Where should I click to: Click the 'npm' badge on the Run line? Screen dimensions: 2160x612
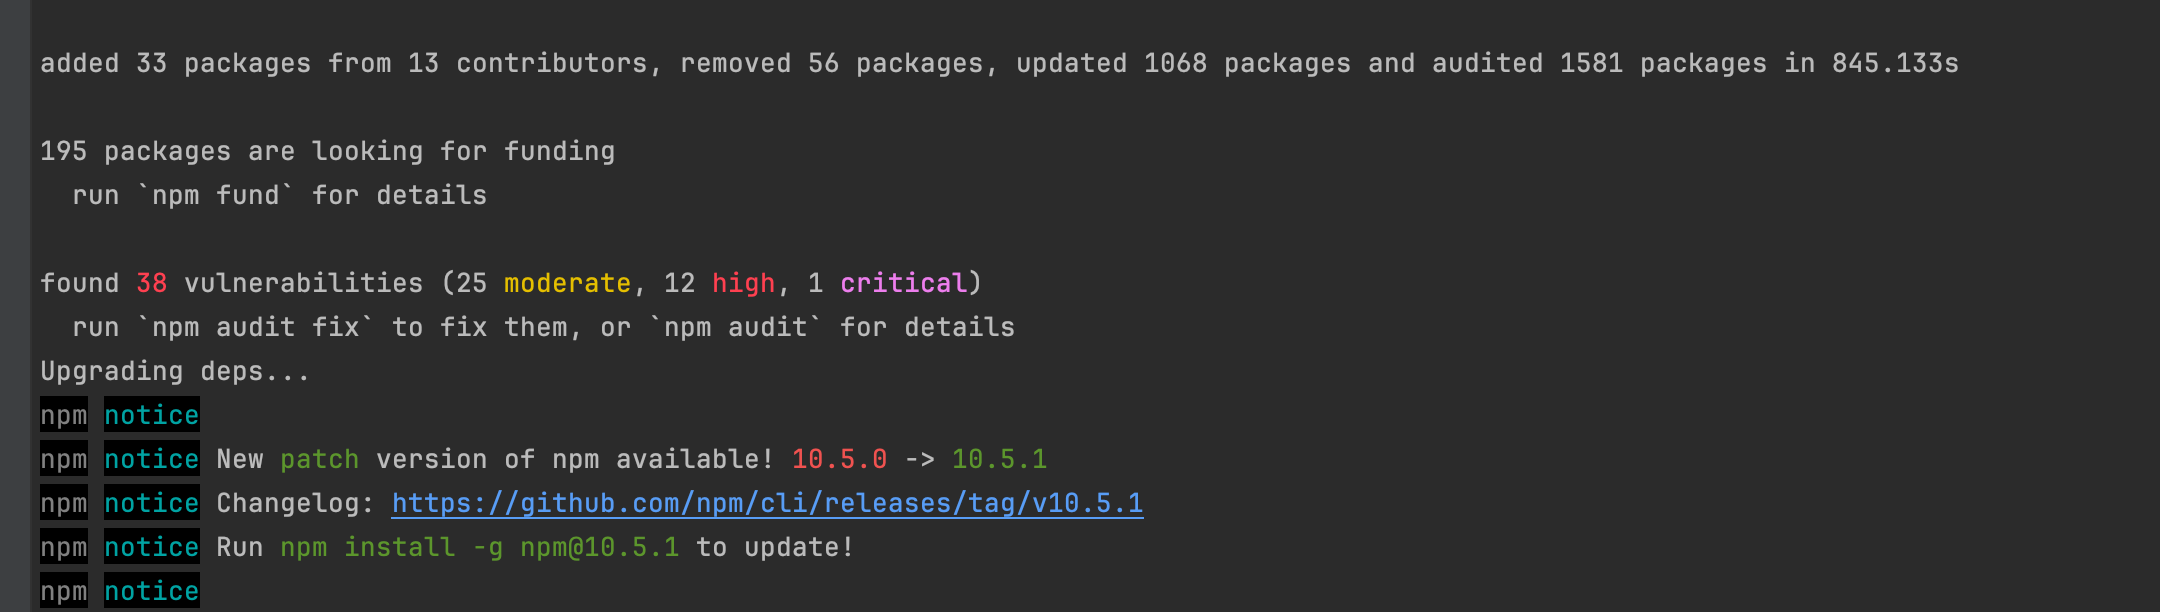tap(63, 547)
